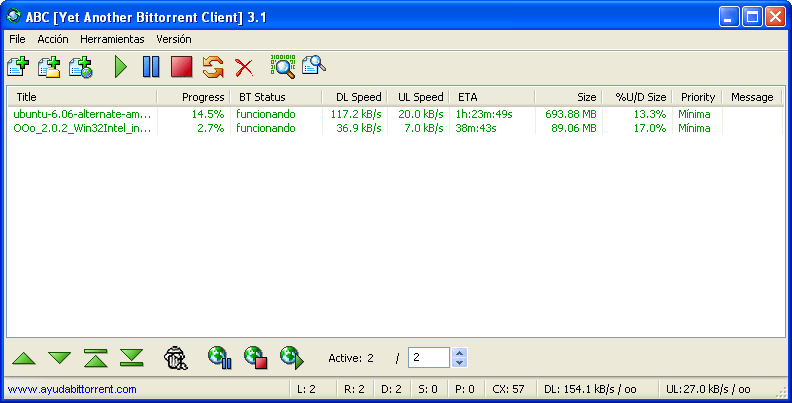Move torrent down with green arrow

click(60, 358)
